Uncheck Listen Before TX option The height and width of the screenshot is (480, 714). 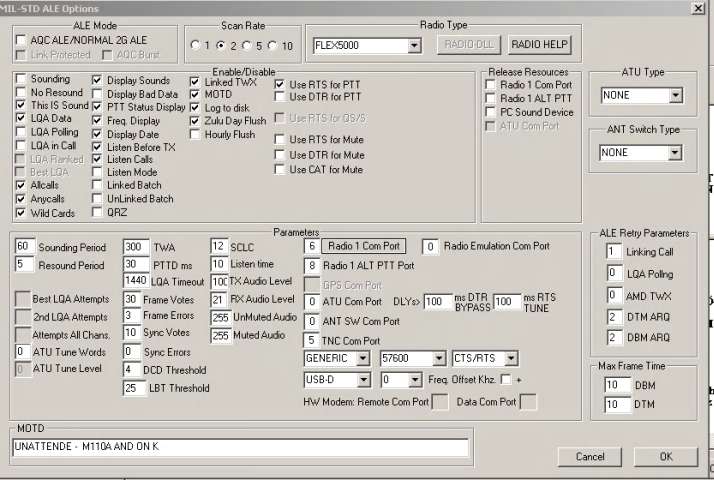pos(98,147)
